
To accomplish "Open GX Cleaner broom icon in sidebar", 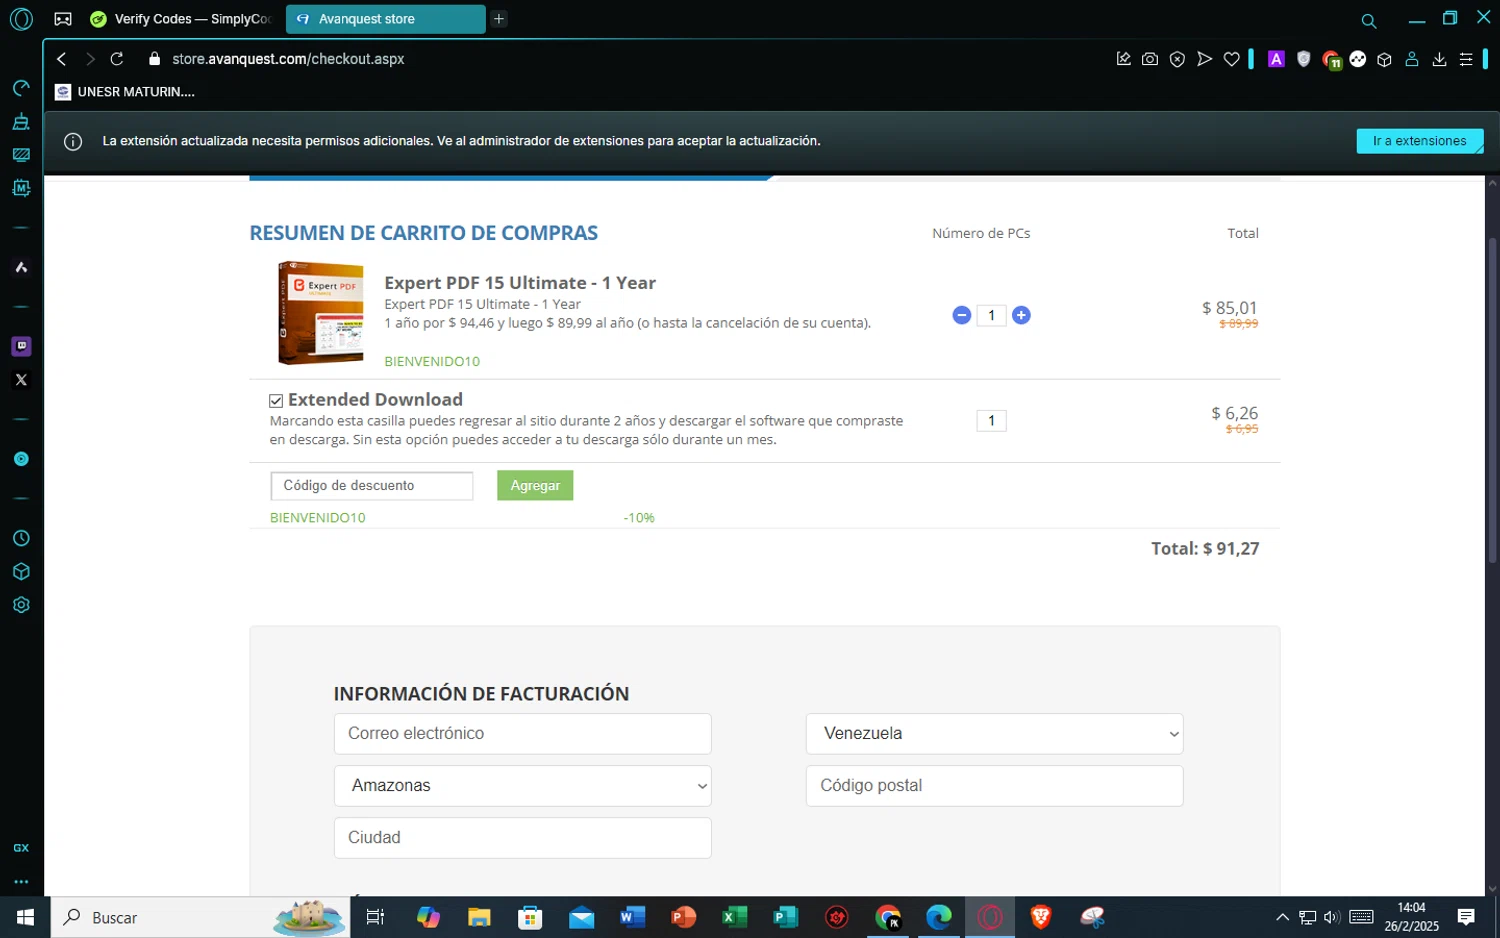I will tap(21, 122).
